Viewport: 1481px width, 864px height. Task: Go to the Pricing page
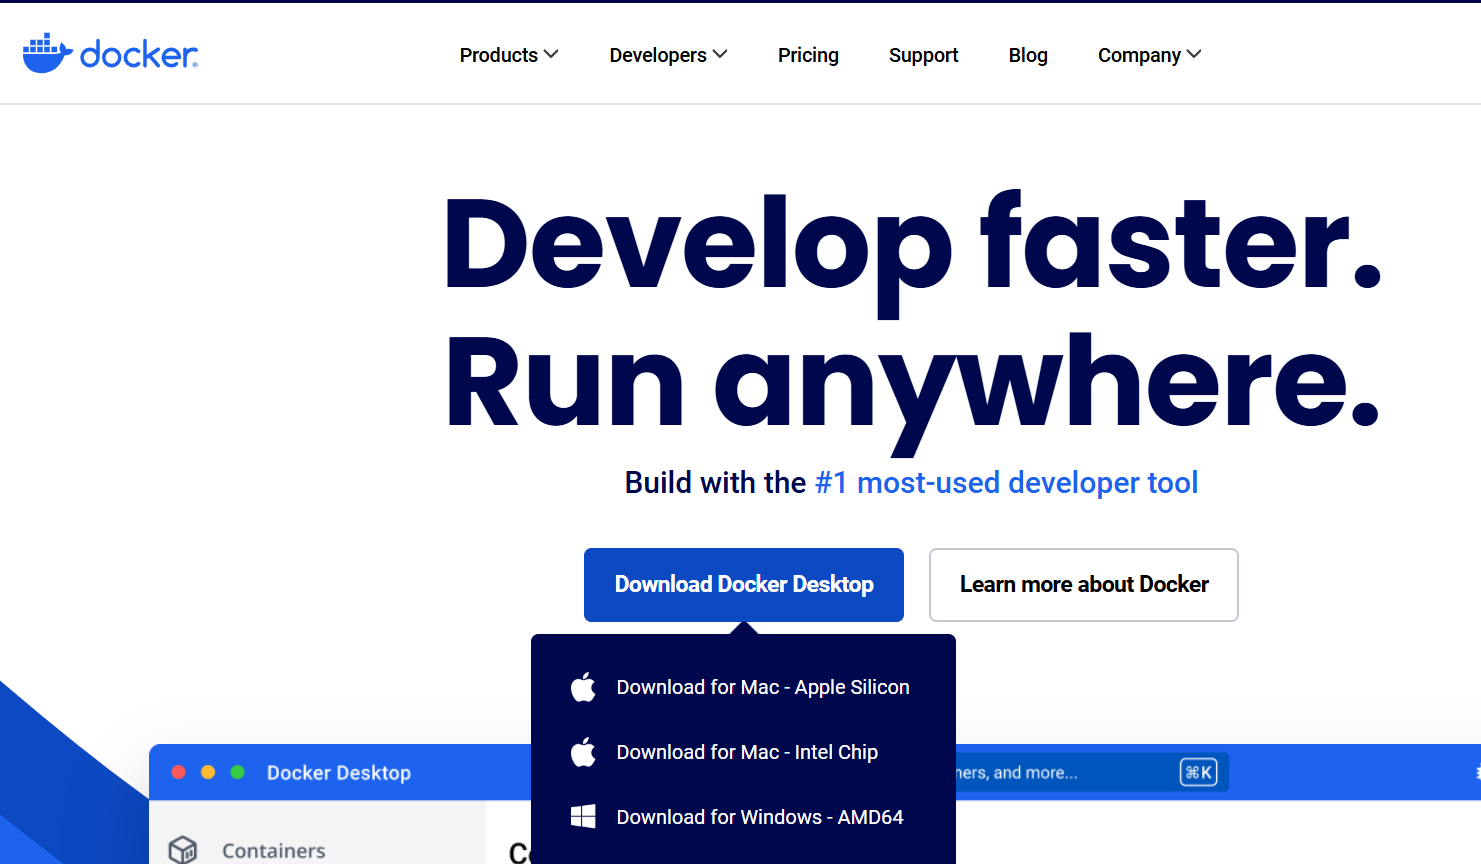808,55
